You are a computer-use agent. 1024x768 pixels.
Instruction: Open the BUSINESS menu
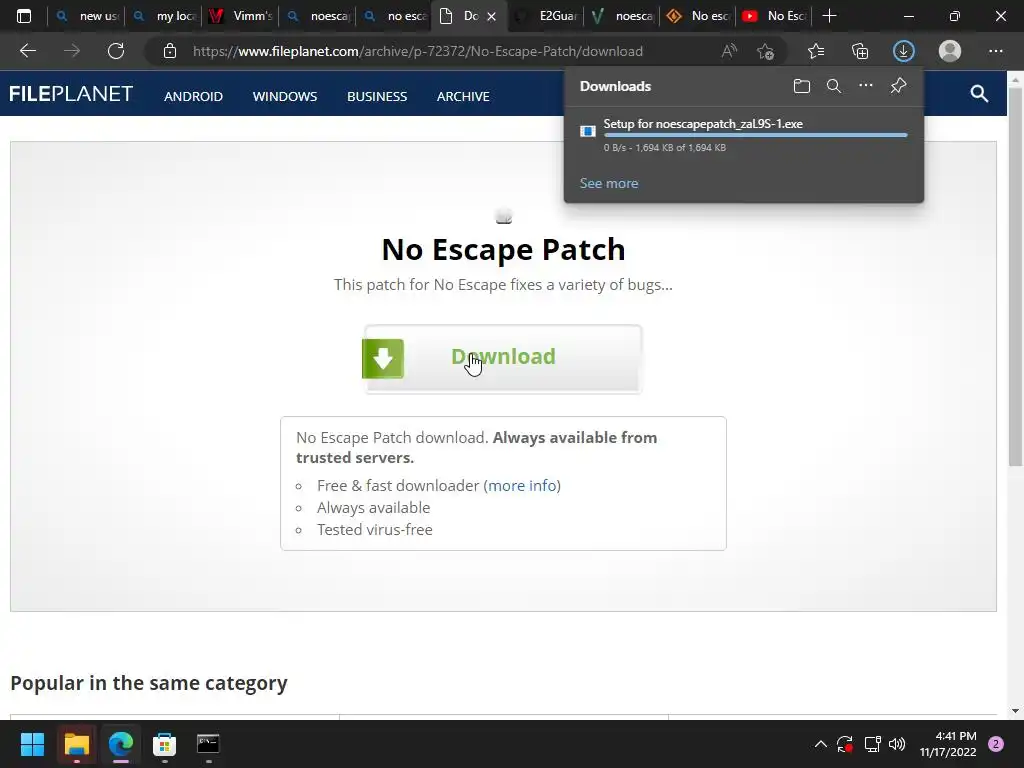(377, 97)
